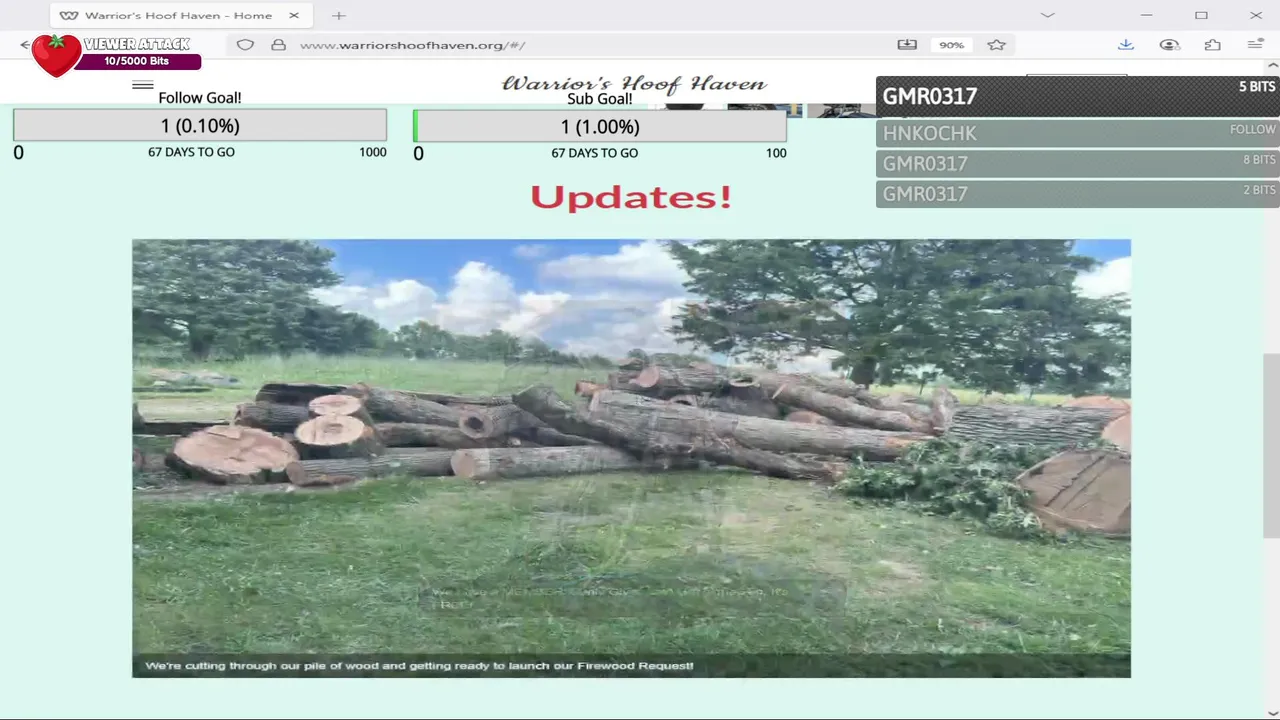Select the Warrior's Hoof Haven - Home tab

click(x=180, y=15)
